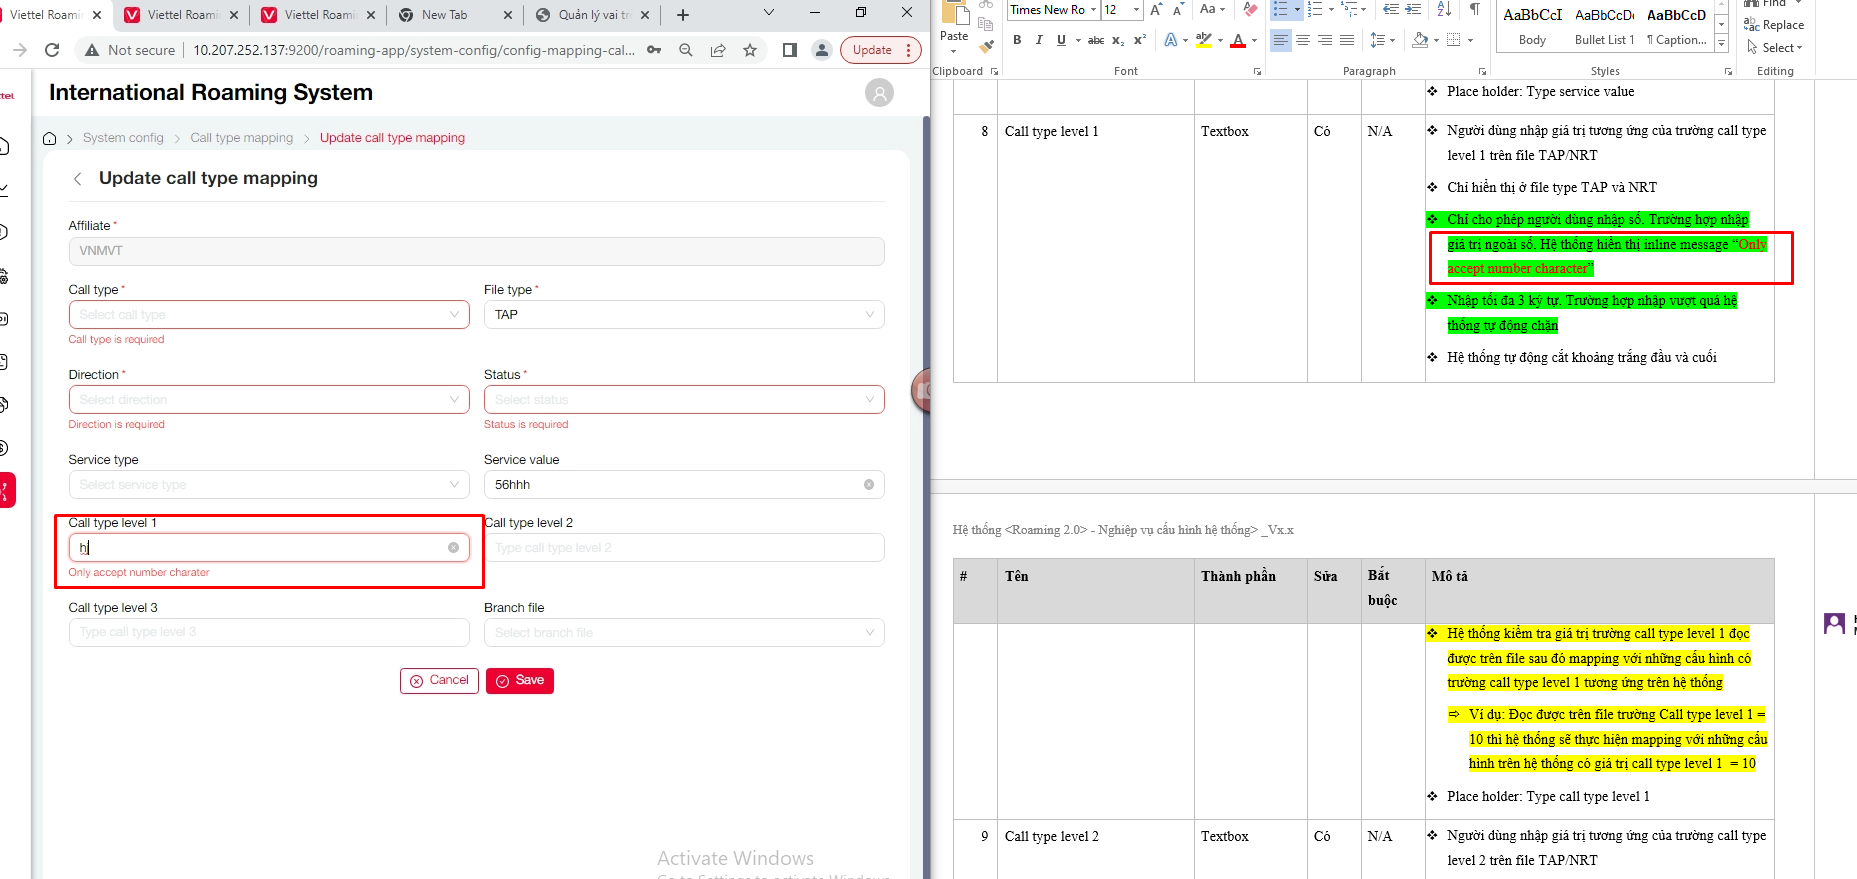This screenshot has width=1857, height=879.
Task: Open the Call type dropdown
Action: (x=268, y=315)
